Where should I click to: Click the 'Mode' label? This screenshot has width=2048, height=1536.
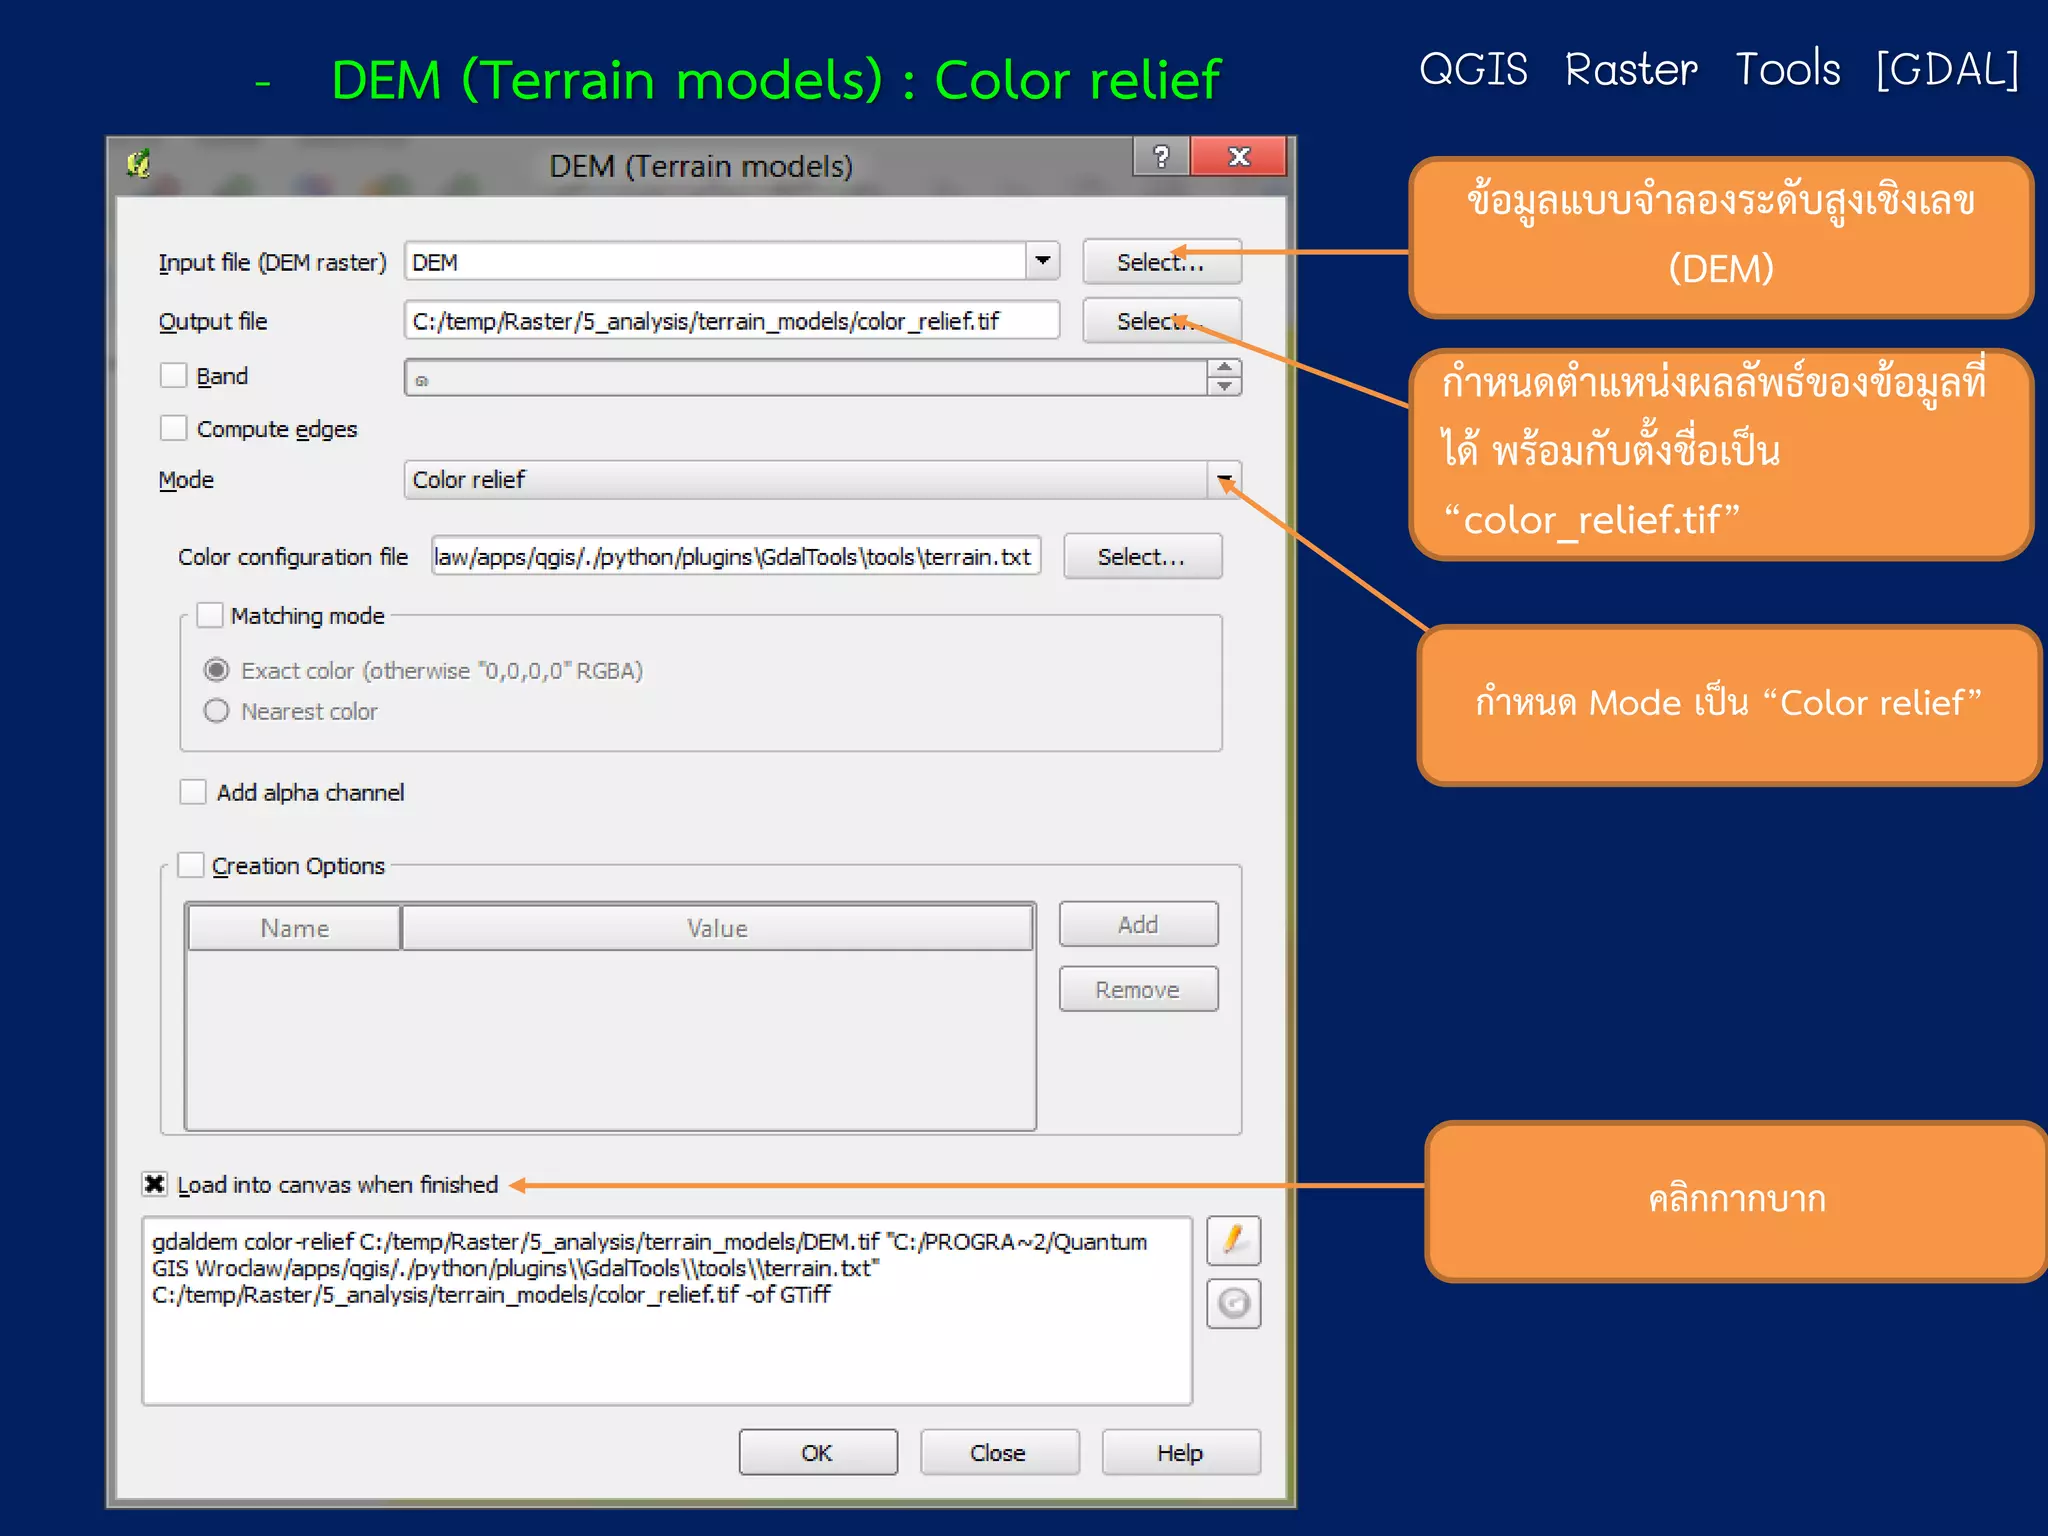click(x=186, y=480)
